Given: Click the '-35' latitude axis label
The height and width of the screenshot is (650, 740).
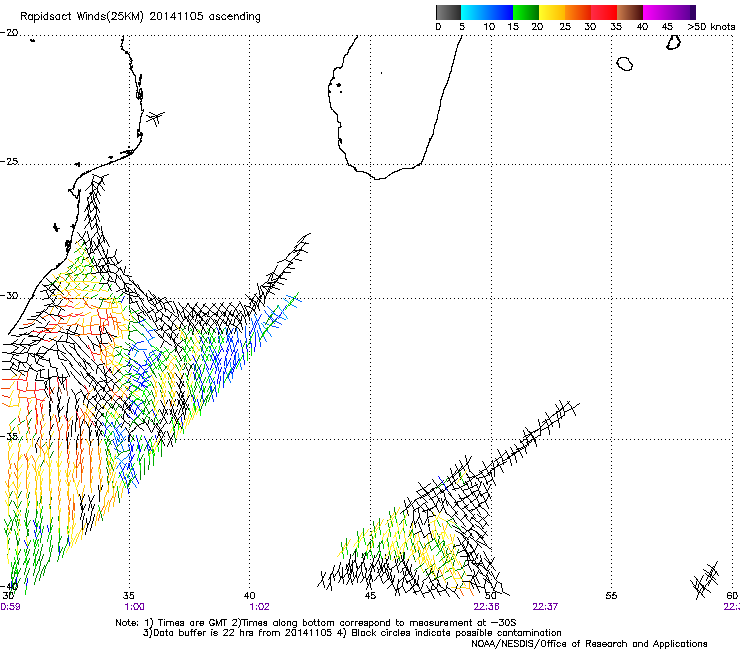Looking at the screenshot, I should coord(9,436).
